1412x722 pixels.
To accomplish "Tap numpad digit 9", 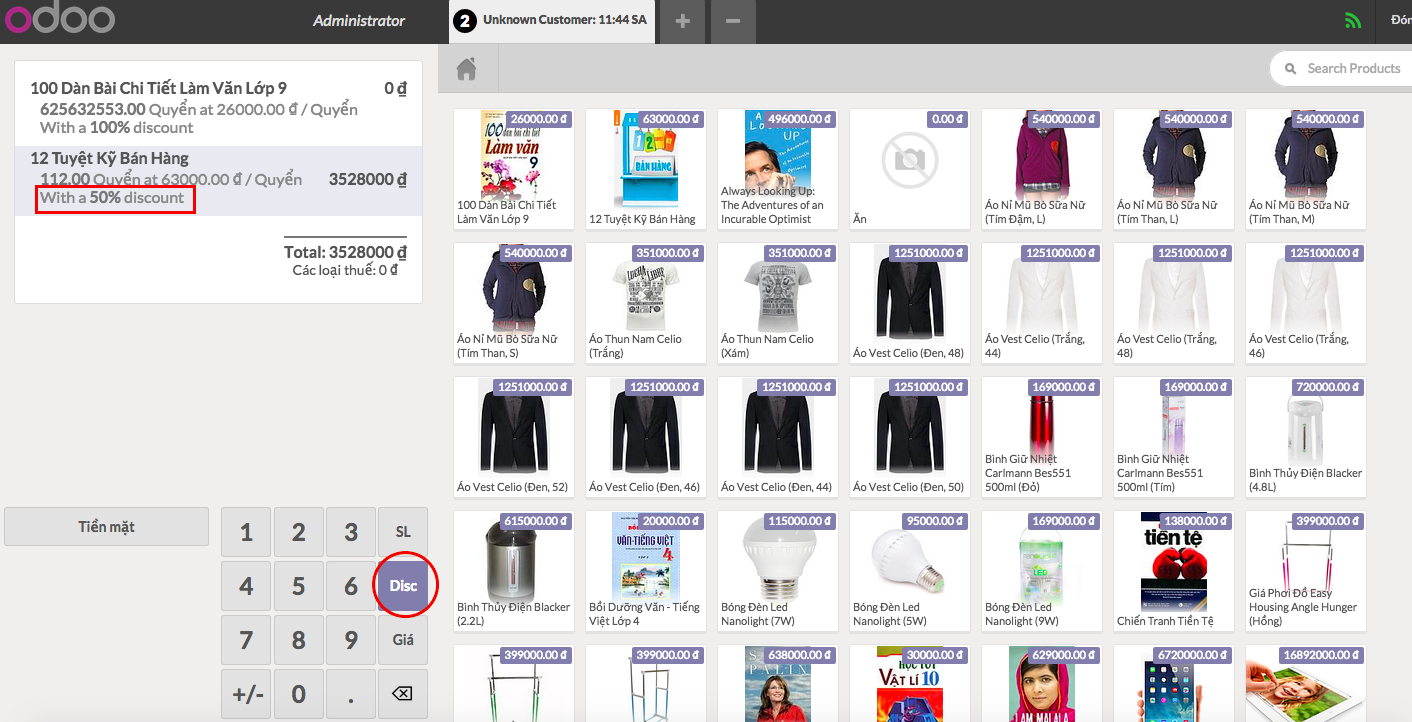I will 351,640.
